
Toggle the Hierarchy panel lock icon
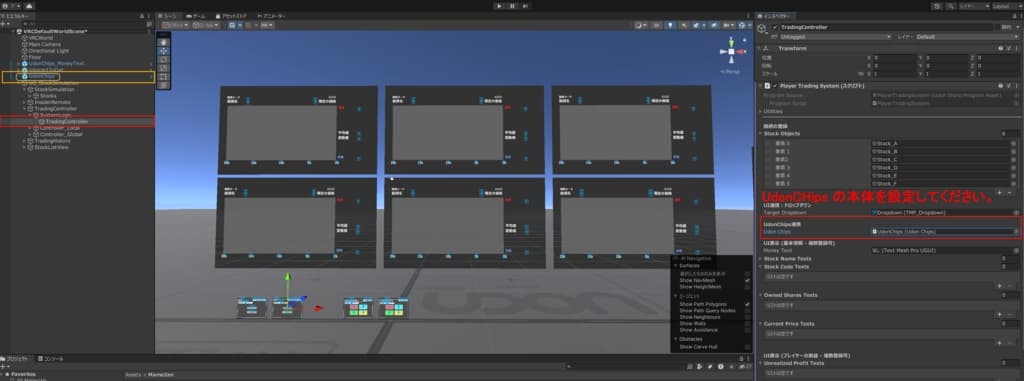tap(142, 16)
